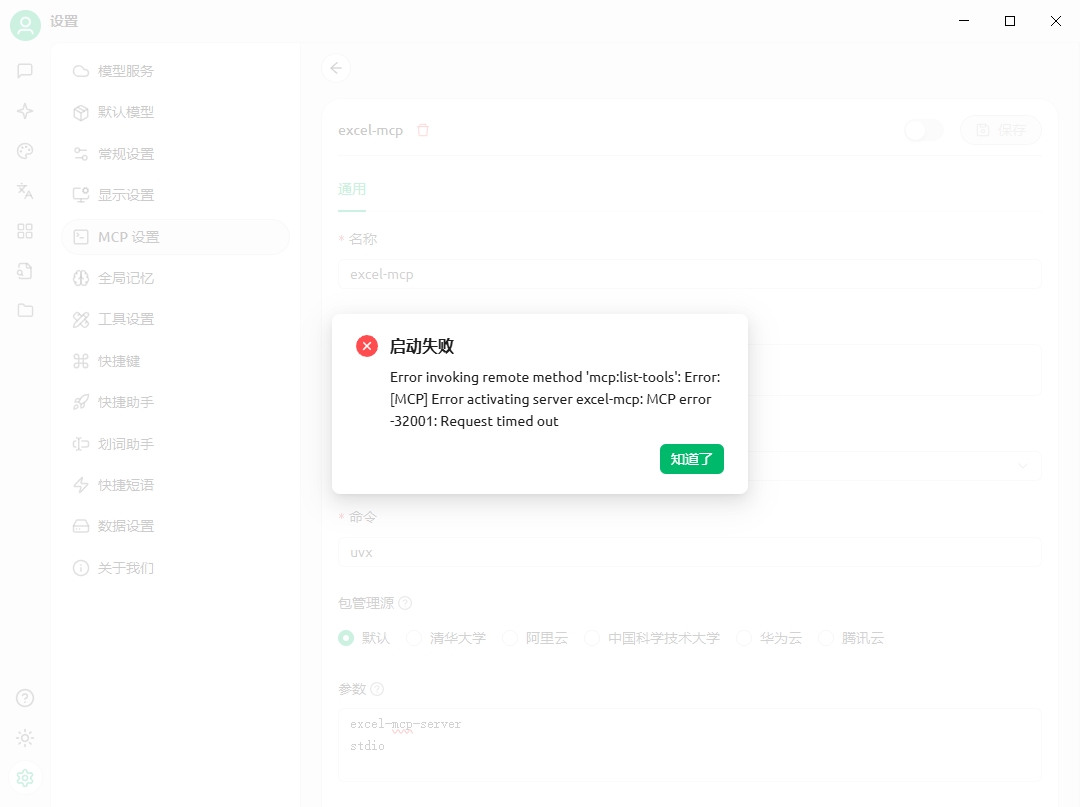Select the 腾讯云 package source radio
The height and width of the screenshot is (807, 1080).
tap(826, 638)
